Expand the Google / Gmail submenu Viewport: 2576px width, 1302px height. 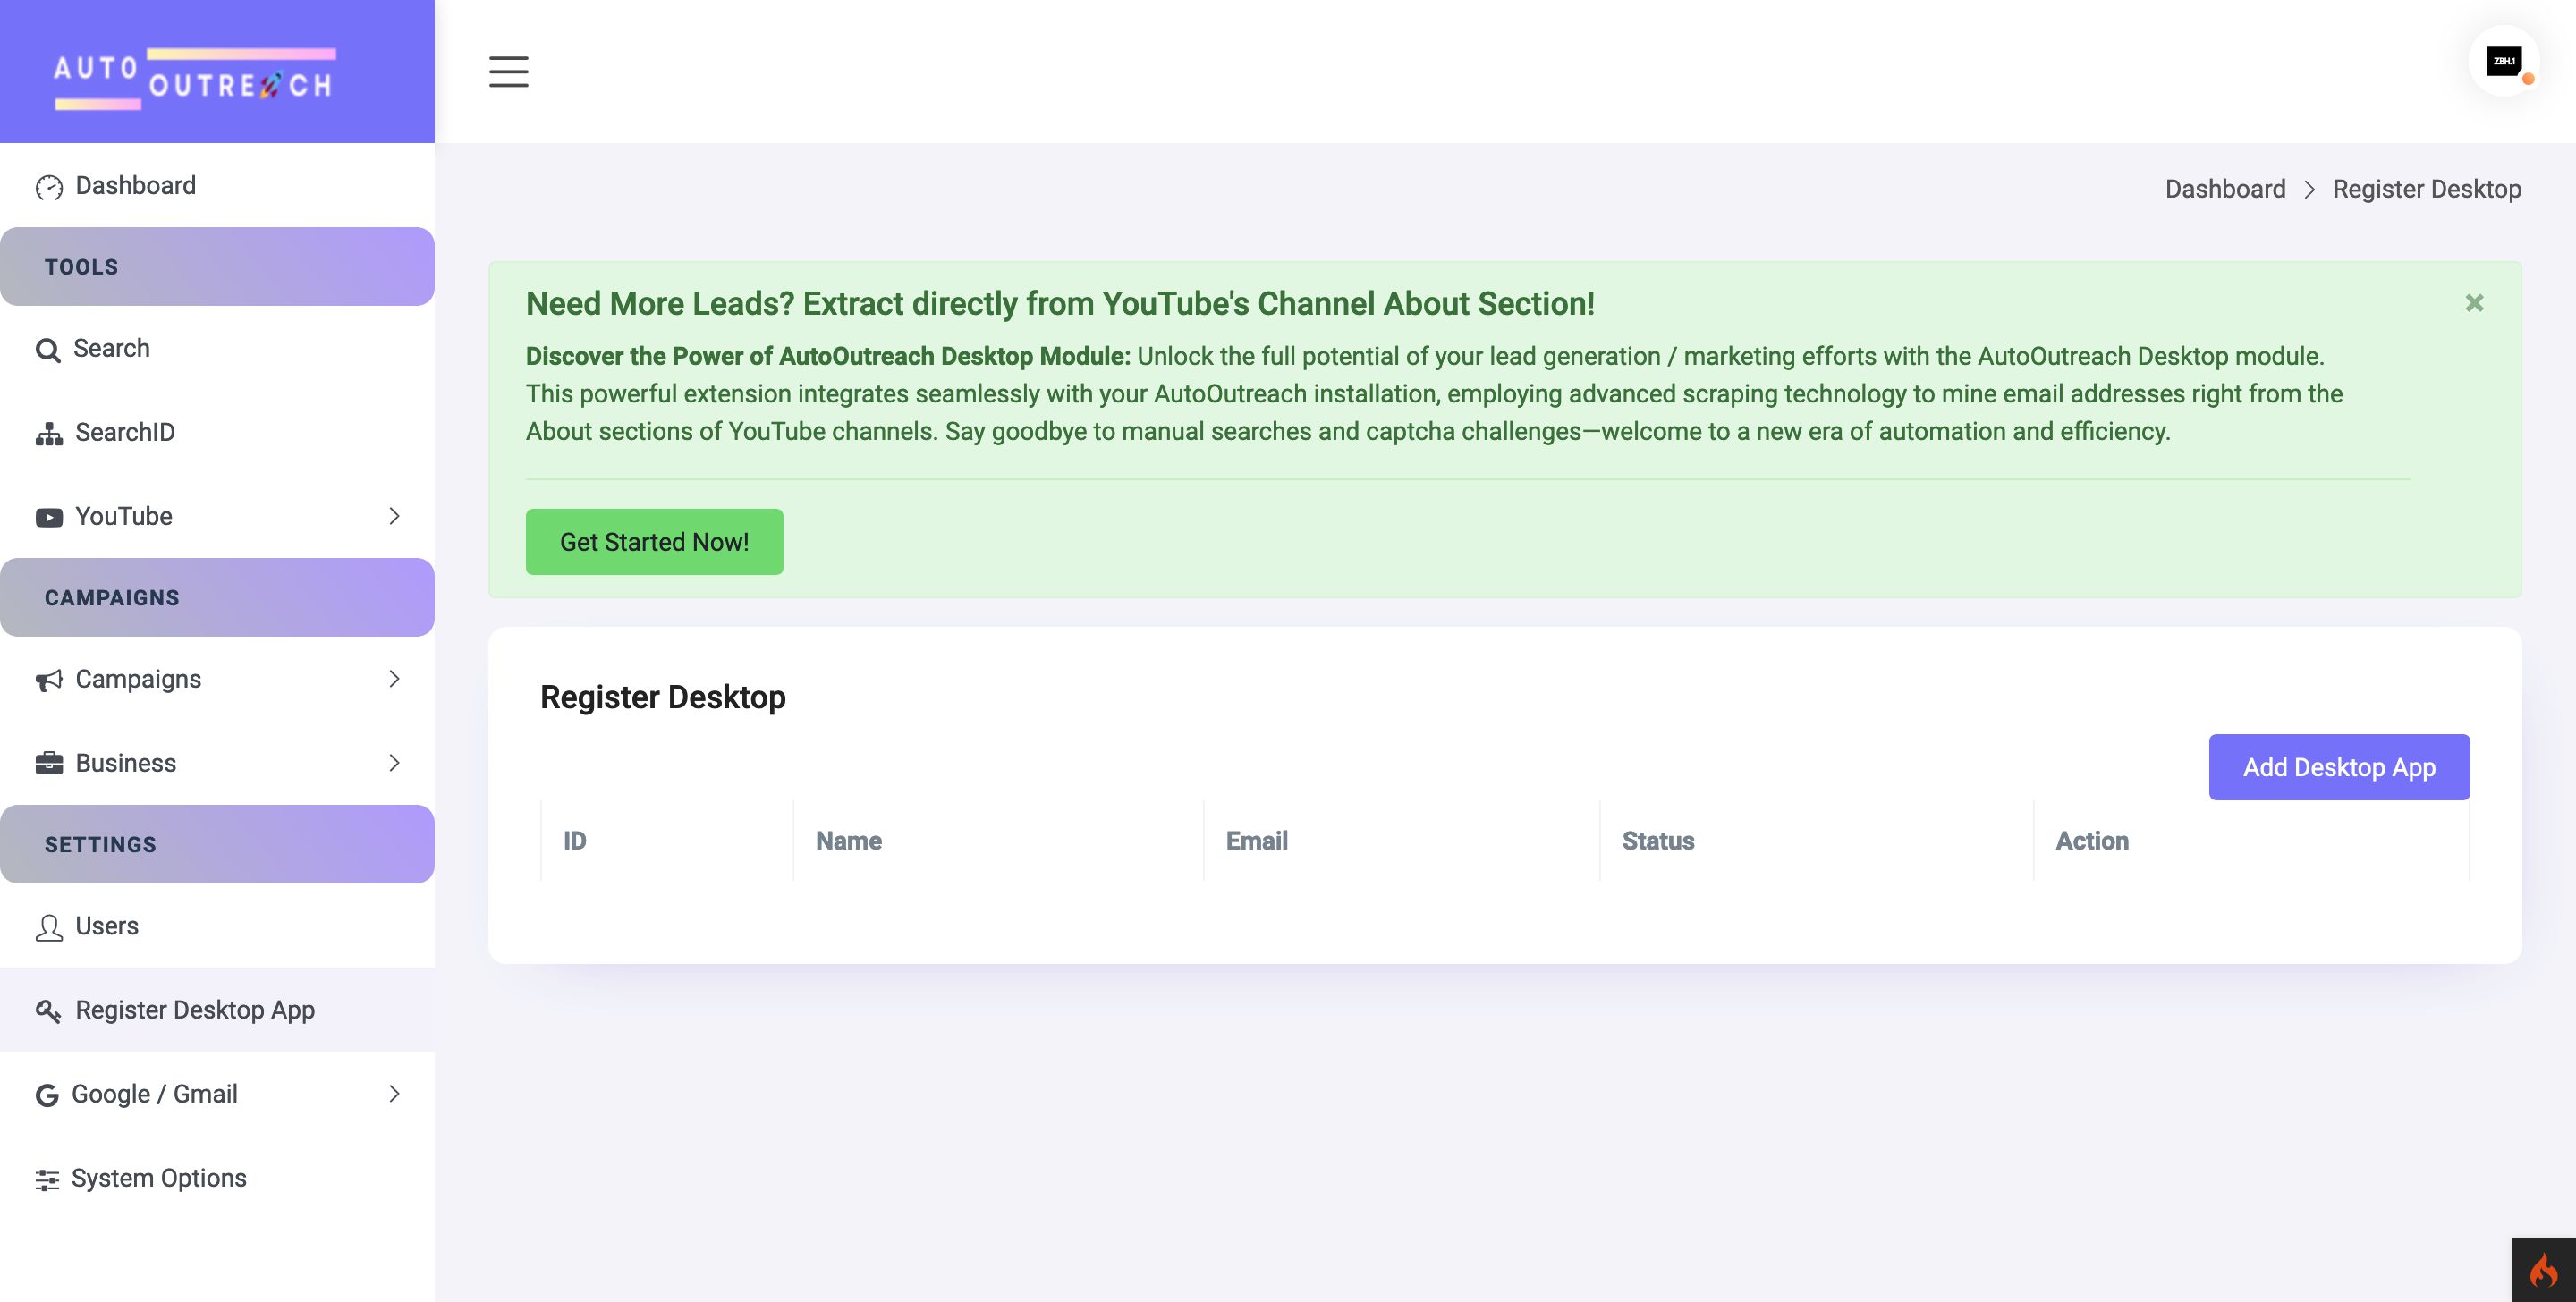tap(394, 1094)
